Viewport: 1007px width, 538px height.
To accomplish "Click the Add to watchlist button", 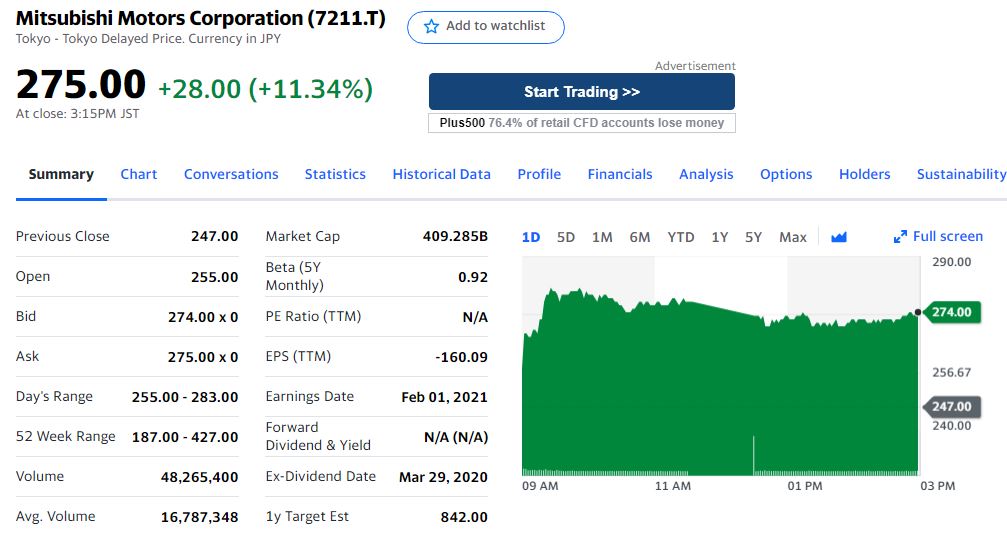I will tap(486, 27).
